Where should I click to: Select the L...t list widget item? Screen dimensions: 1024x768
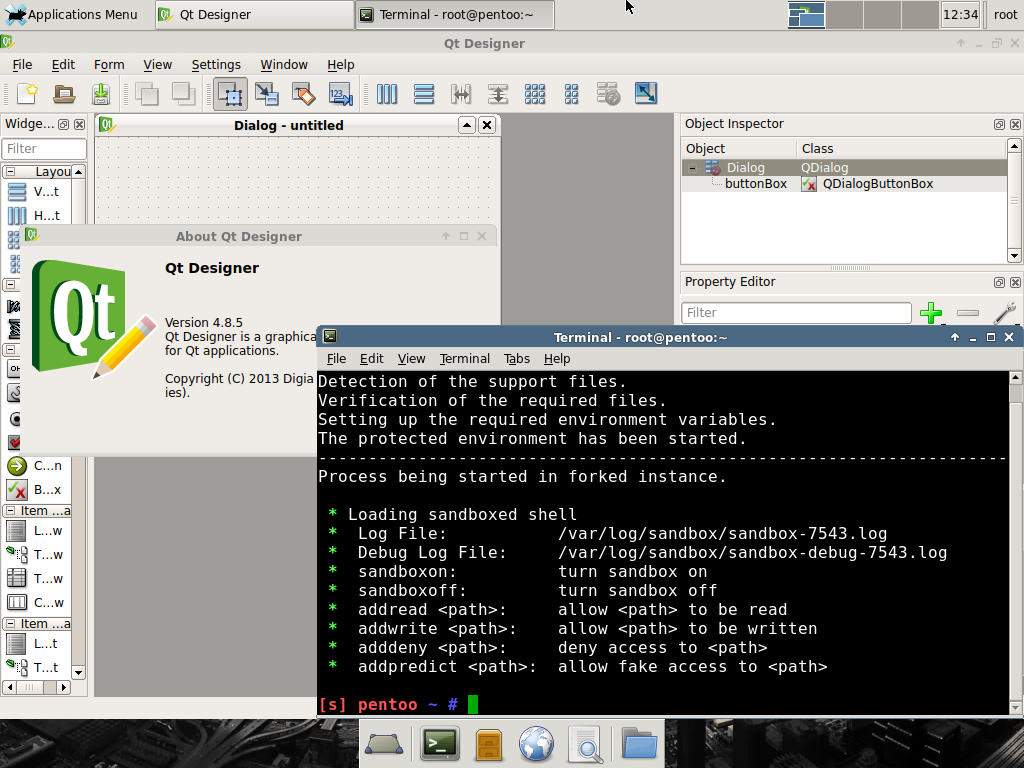[36, 644]
